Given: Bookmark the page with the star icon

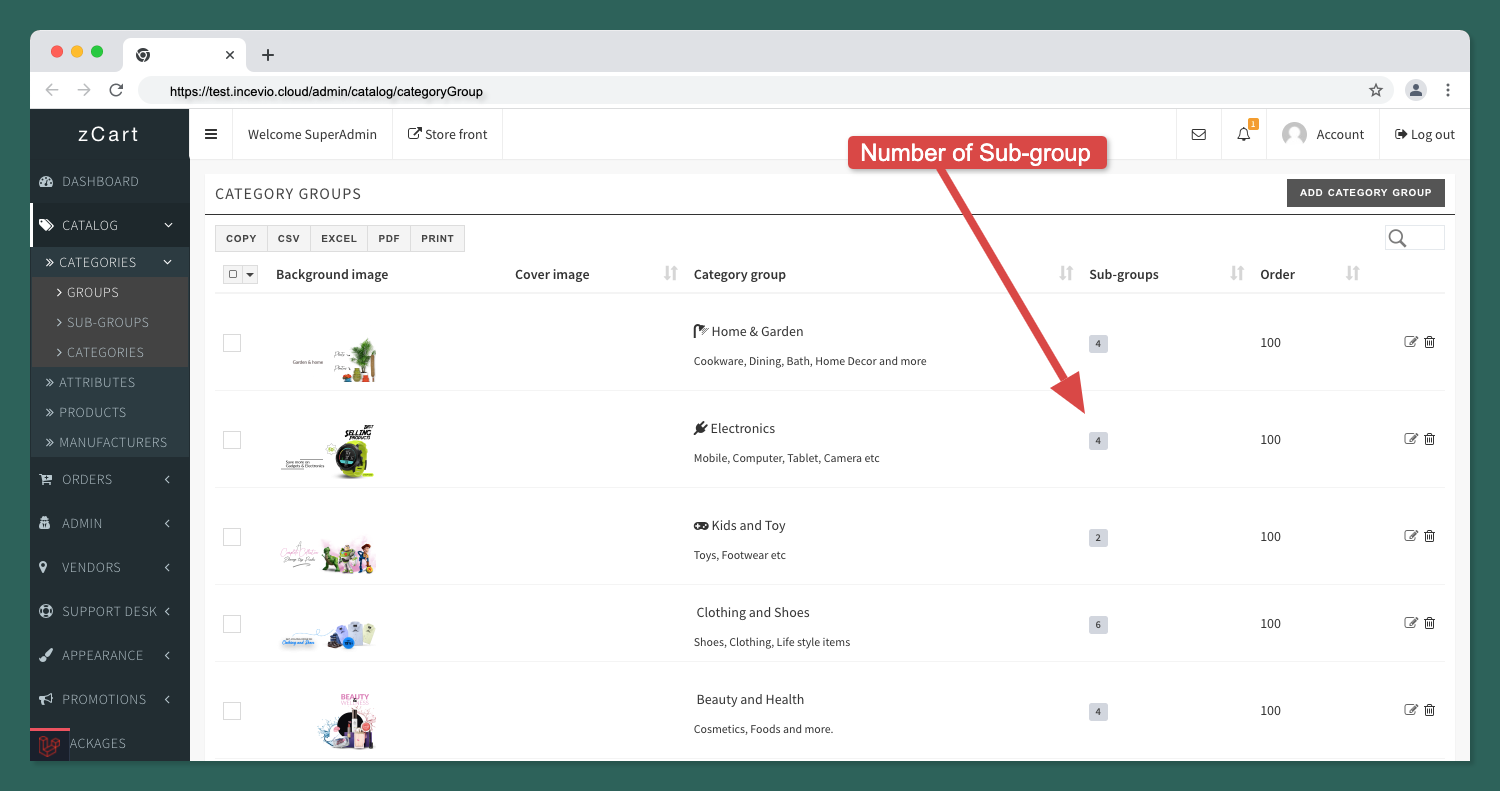Looking at the screenshot, I should click(1376, 90).
